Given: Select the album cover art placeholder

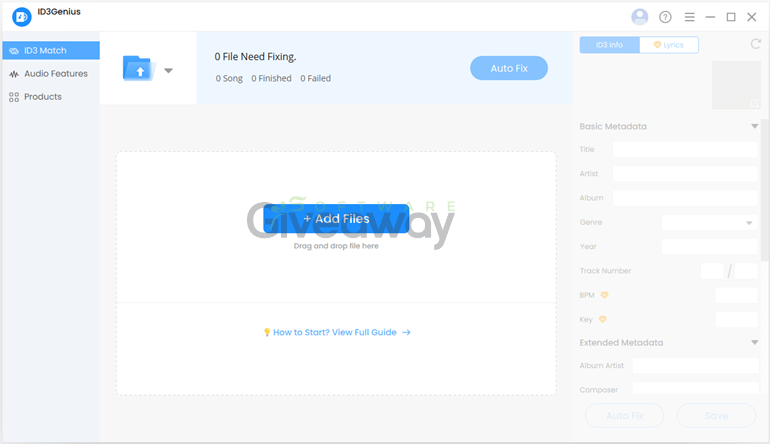Looking at the screenshot, I should point(736,85).
